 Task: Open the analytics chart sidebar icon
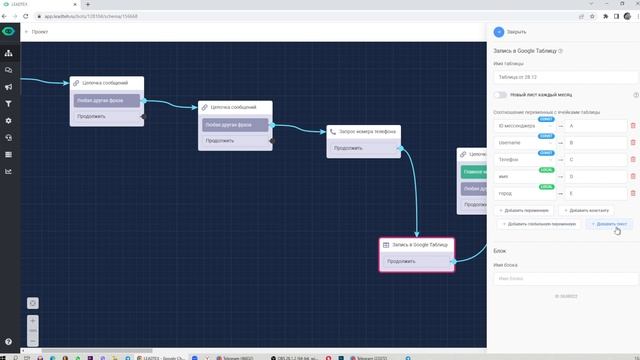[8, 171]
